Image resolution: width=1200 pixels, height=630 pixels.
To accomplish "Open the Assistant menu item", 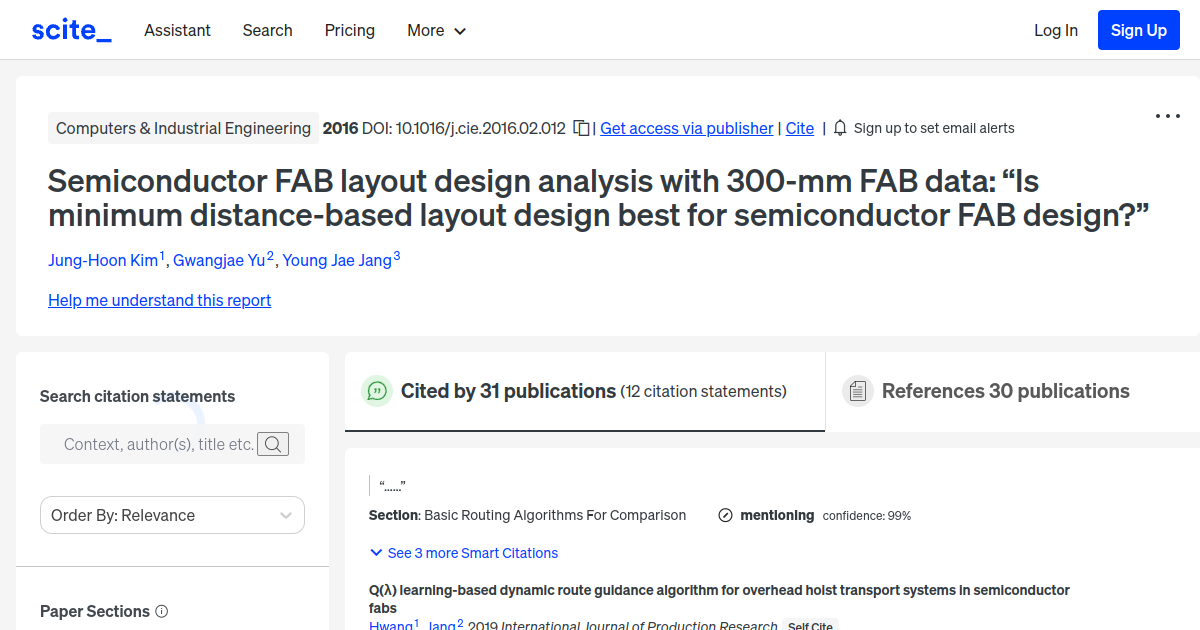I will (x=177, y=30).
